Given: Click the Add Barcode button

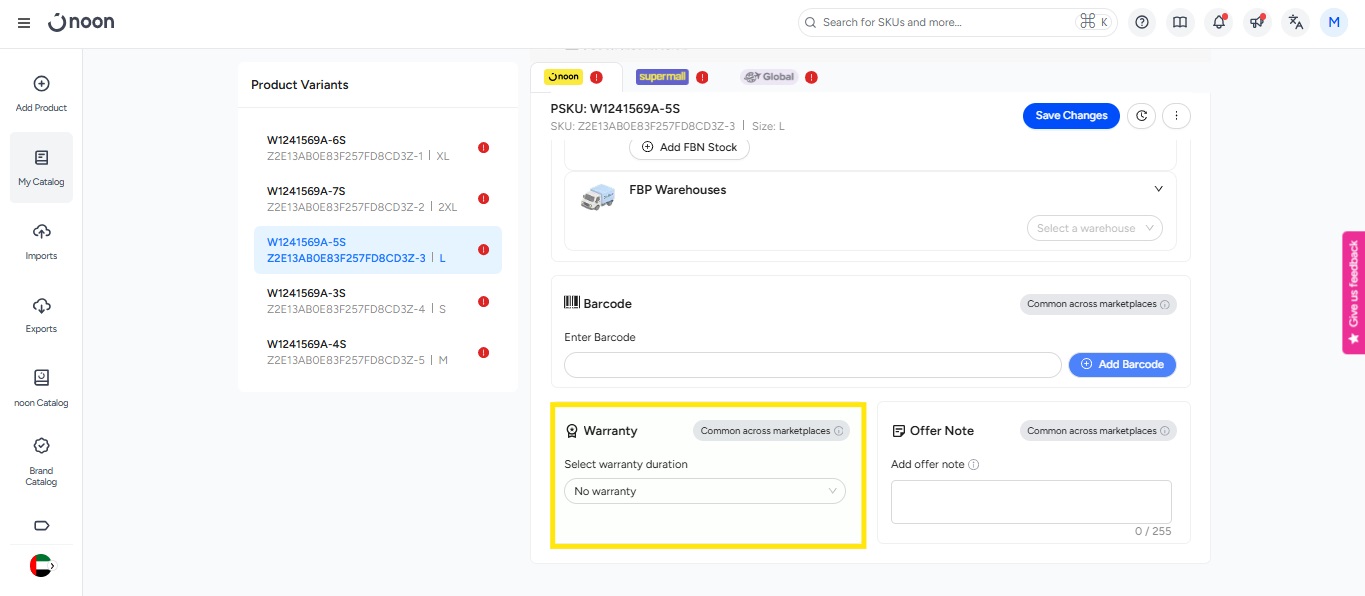Looking at the screenshot, I should click(1122, 365).
